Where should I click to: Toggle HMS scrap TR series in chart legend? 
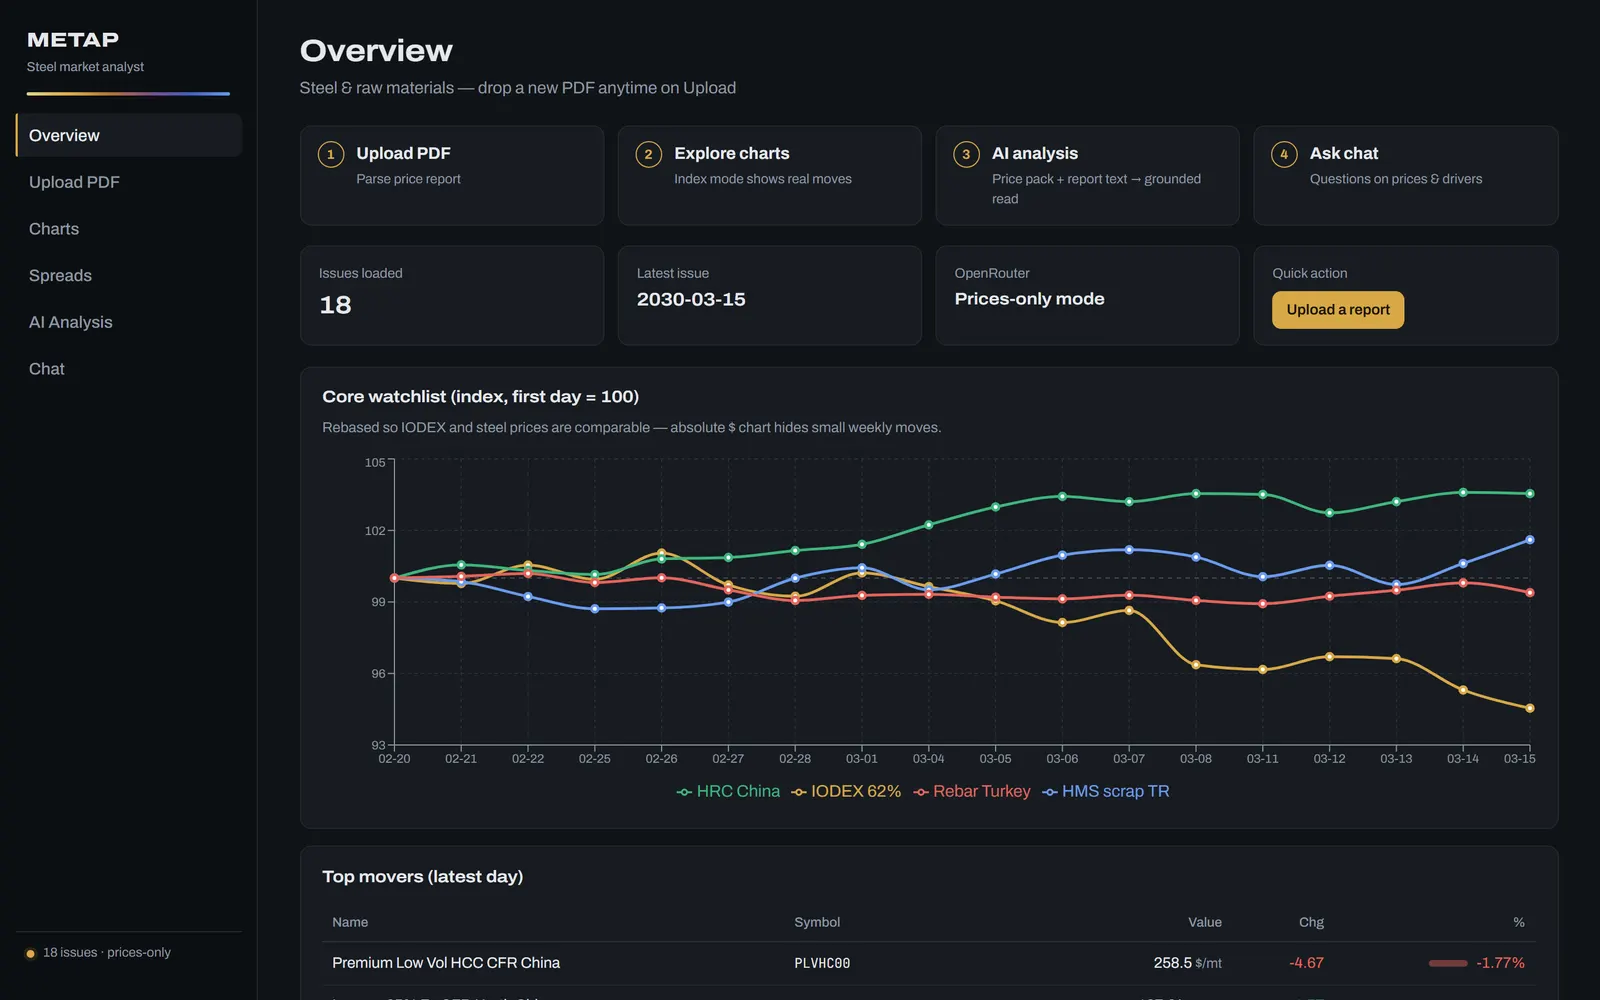(1106, 791)
